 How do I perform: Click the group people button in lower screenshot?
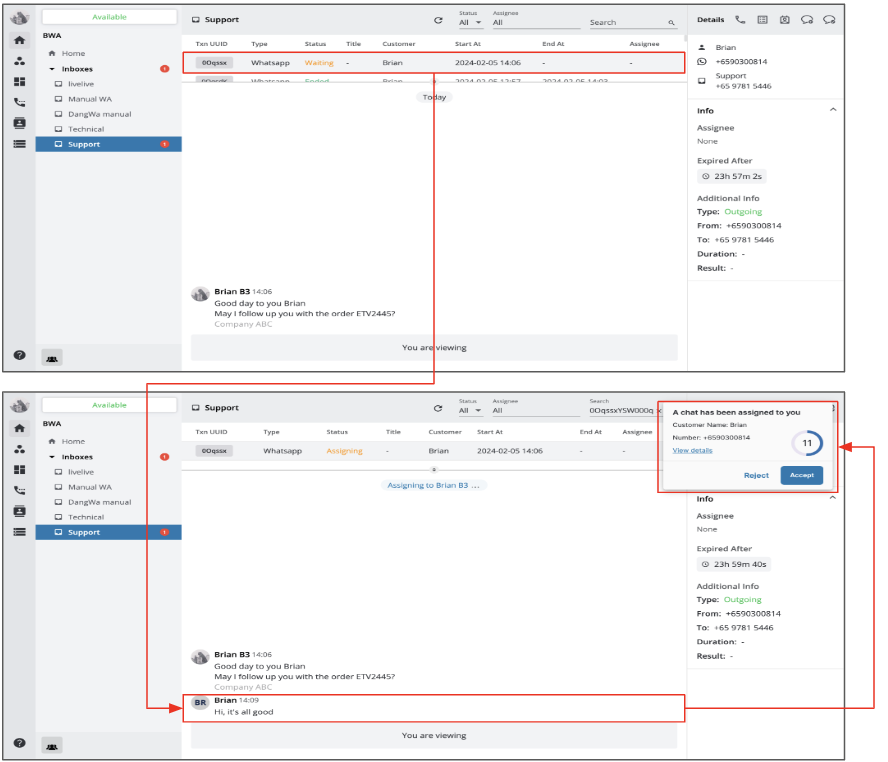point(52,746)
